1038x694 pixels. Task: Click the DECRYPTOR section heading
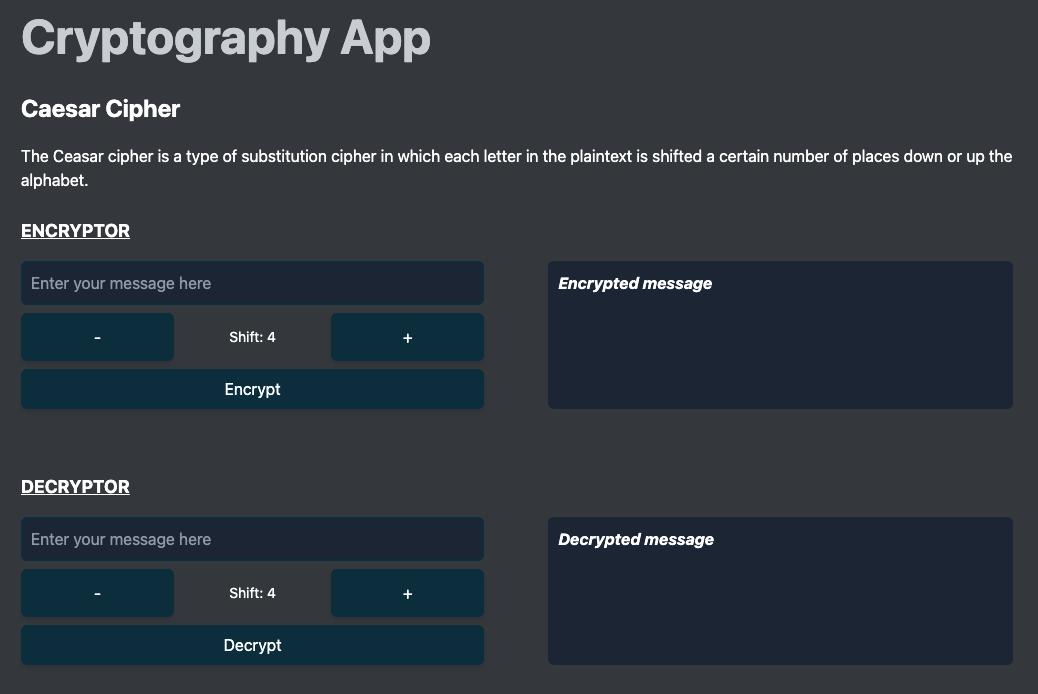(75, 487)
